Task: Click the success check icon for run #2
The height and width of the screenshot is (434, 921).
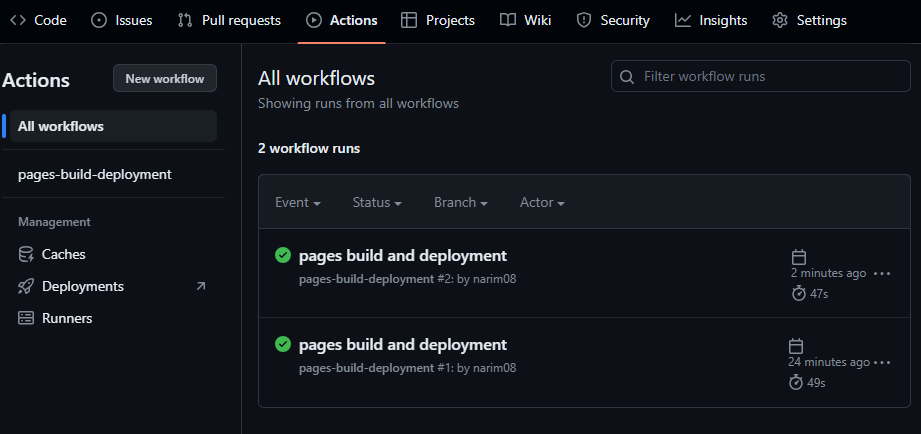Action: [x=283, y=255]
